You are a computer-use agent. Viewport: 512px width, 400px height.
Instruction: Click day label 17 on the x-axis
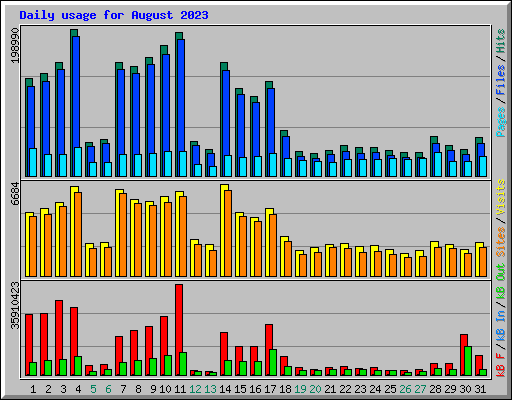tap(270, 389)
